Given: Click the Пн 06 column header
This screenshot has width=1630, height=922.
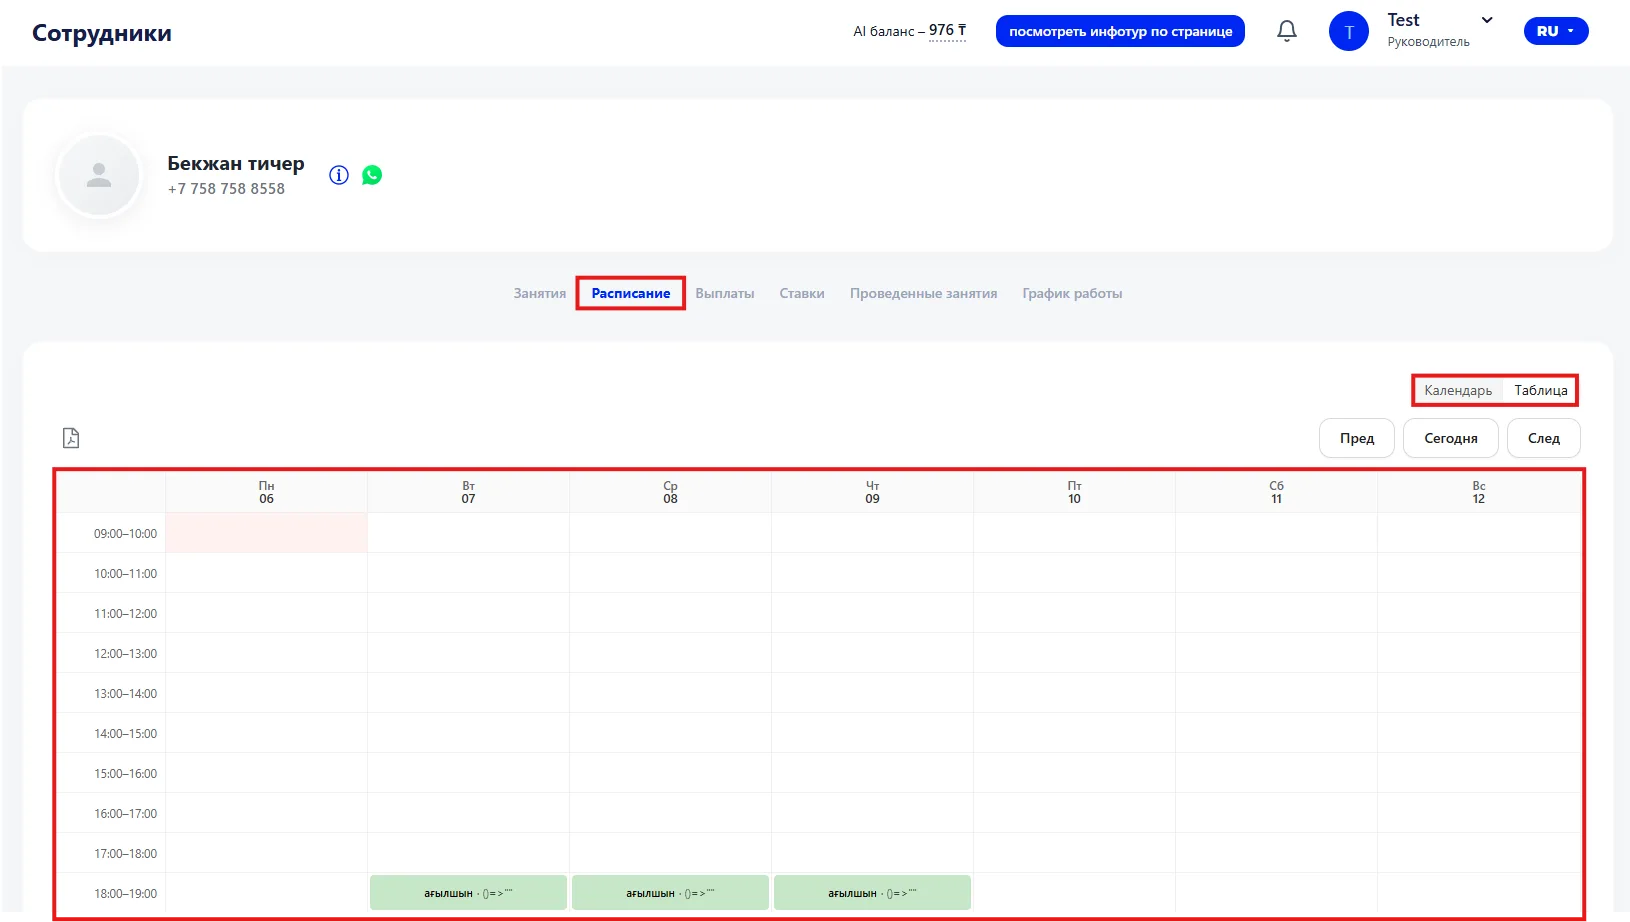Looking at the screenshot, I should pos(266,492).
